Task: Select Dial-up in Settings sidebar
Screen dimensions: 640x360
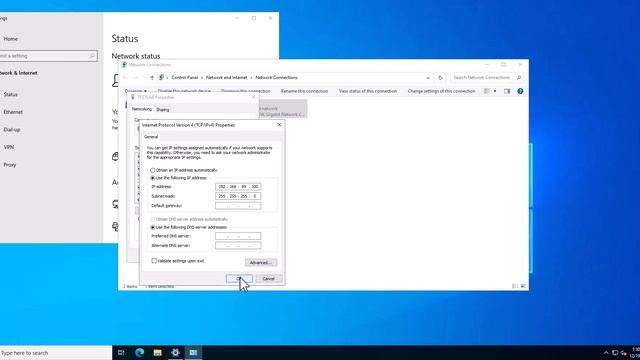Action: tap(12, 129)
